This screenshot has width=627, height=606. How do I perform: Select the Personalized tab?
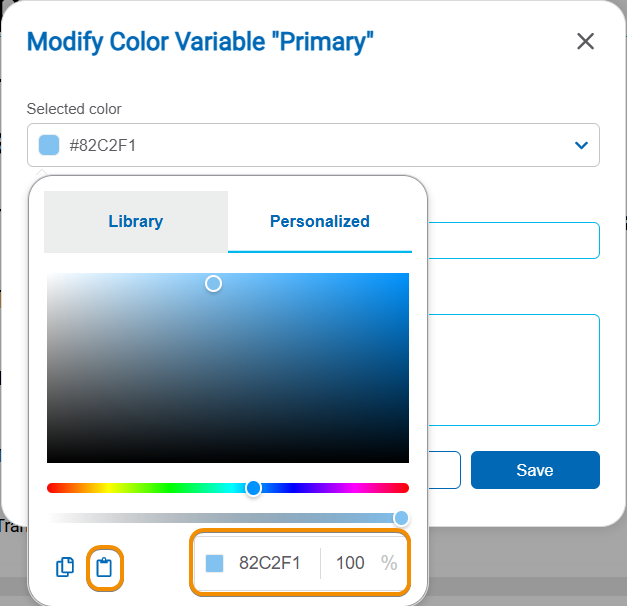(x=320, y=221)
